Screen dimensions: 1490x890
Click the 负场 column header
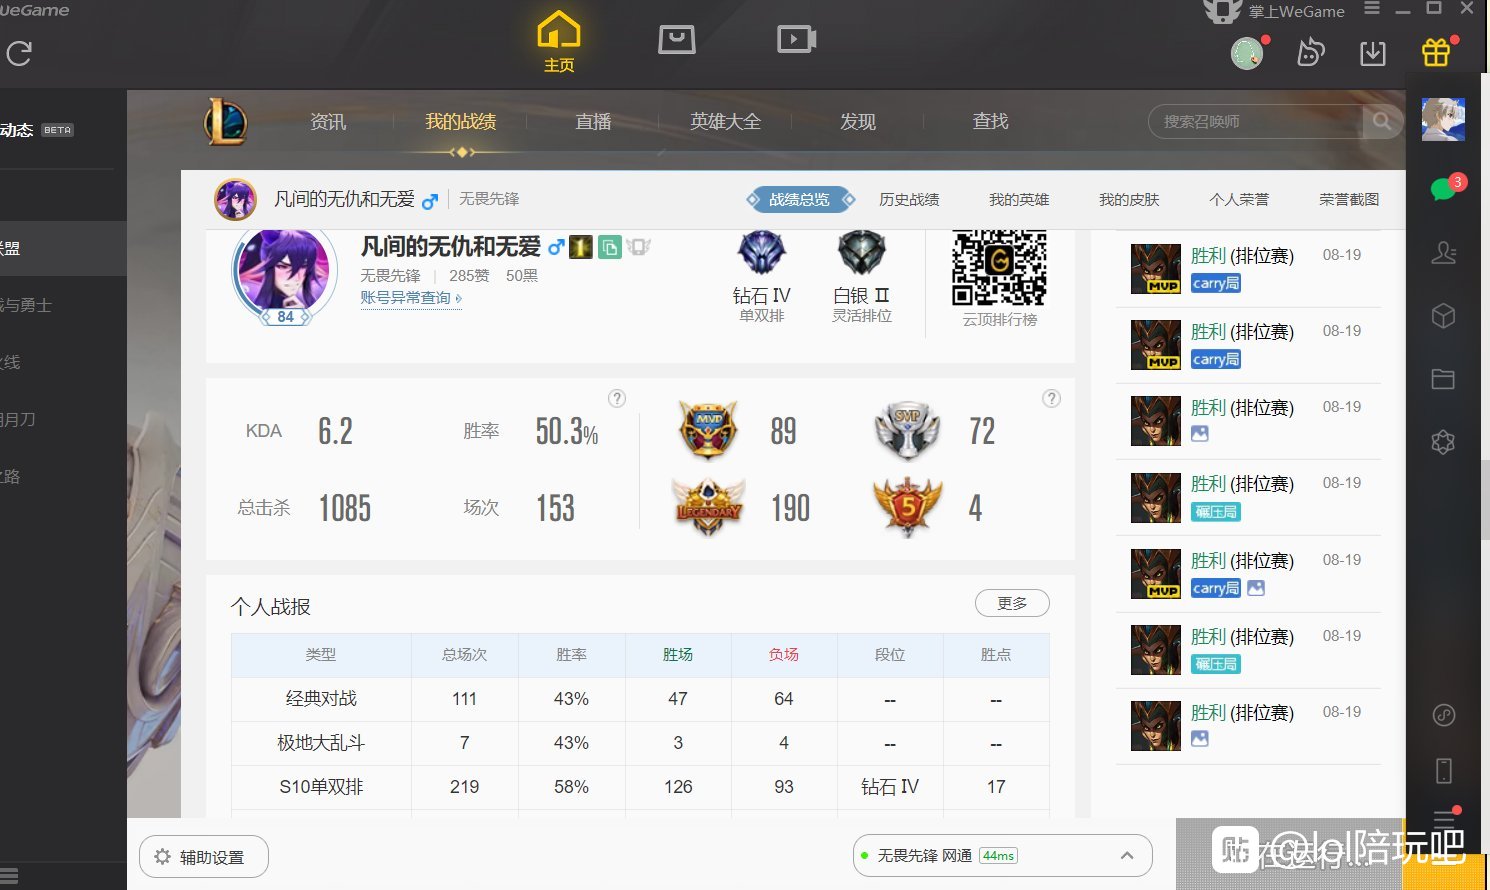pyautogui.click(x=784, y=655)
